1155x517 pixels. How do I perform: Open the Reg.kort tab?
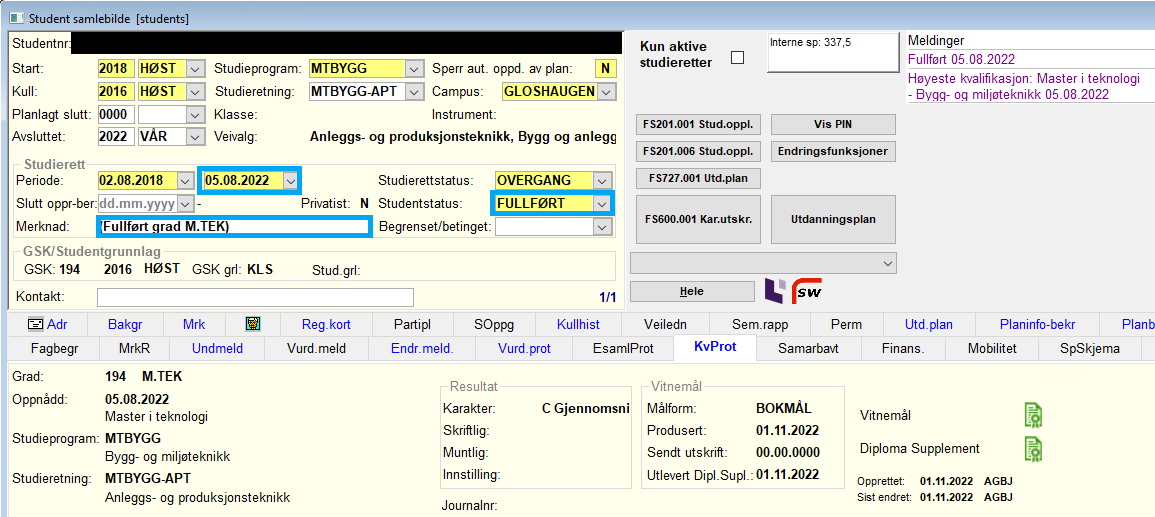[325, 324]
